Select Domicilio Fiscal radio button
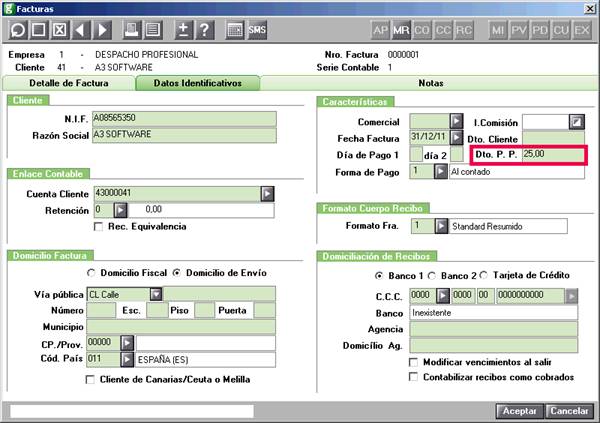The height and width of the screenshot is (423, 600). [x=91, y=273]
